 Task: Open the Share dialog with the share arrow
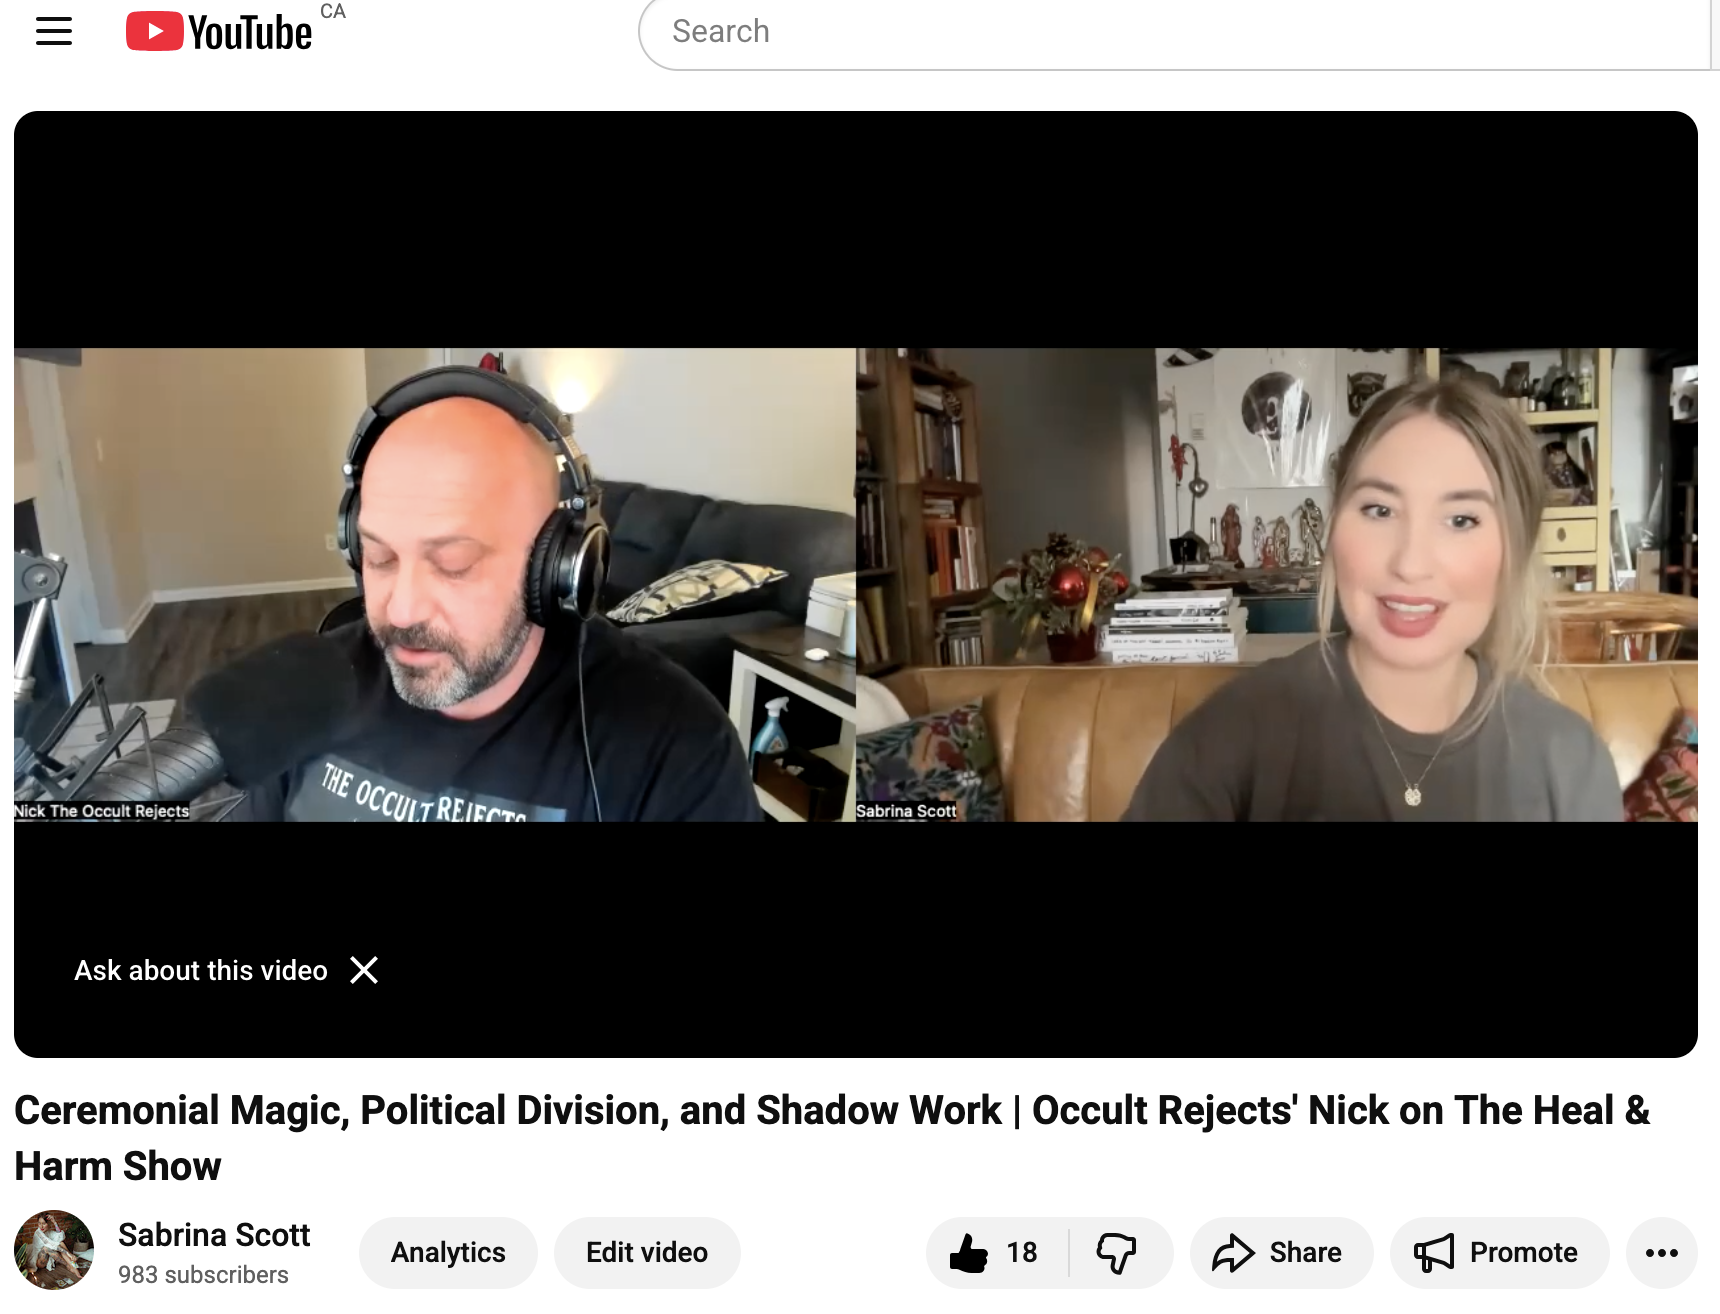[1238, 1252]
